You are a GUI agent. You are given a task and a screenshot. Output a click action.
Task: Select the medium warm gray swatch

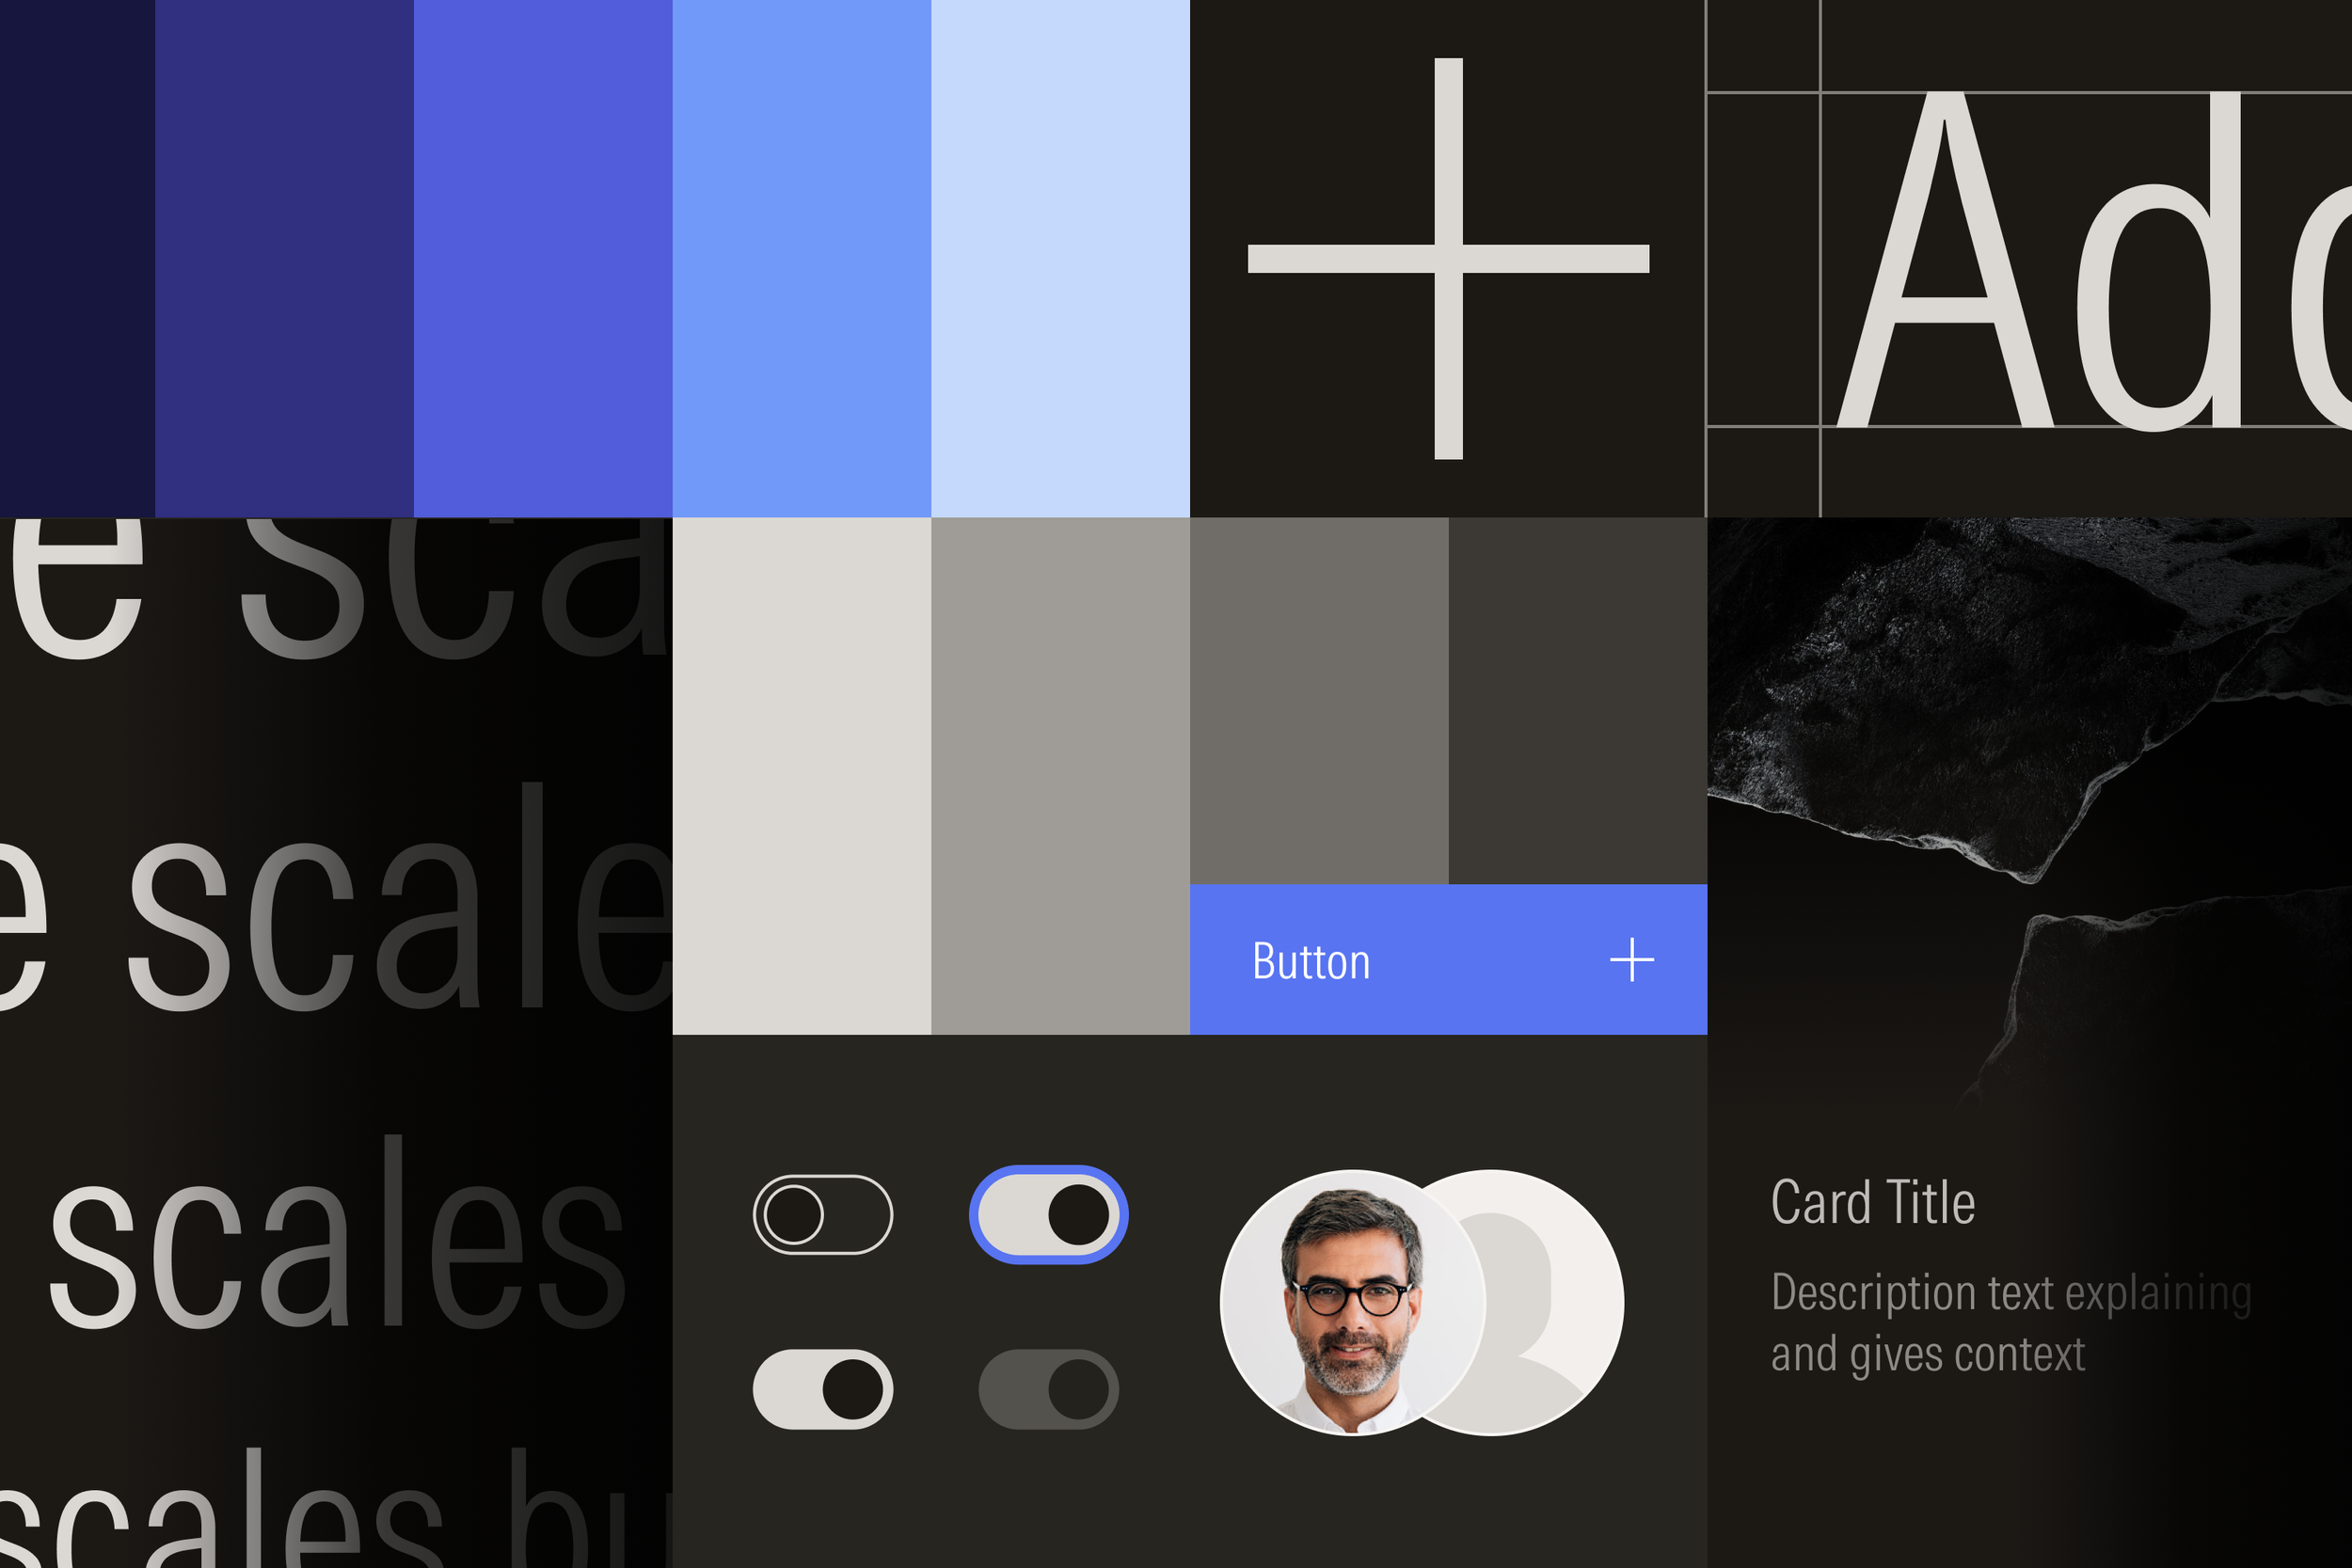[x=1060, y=775]
